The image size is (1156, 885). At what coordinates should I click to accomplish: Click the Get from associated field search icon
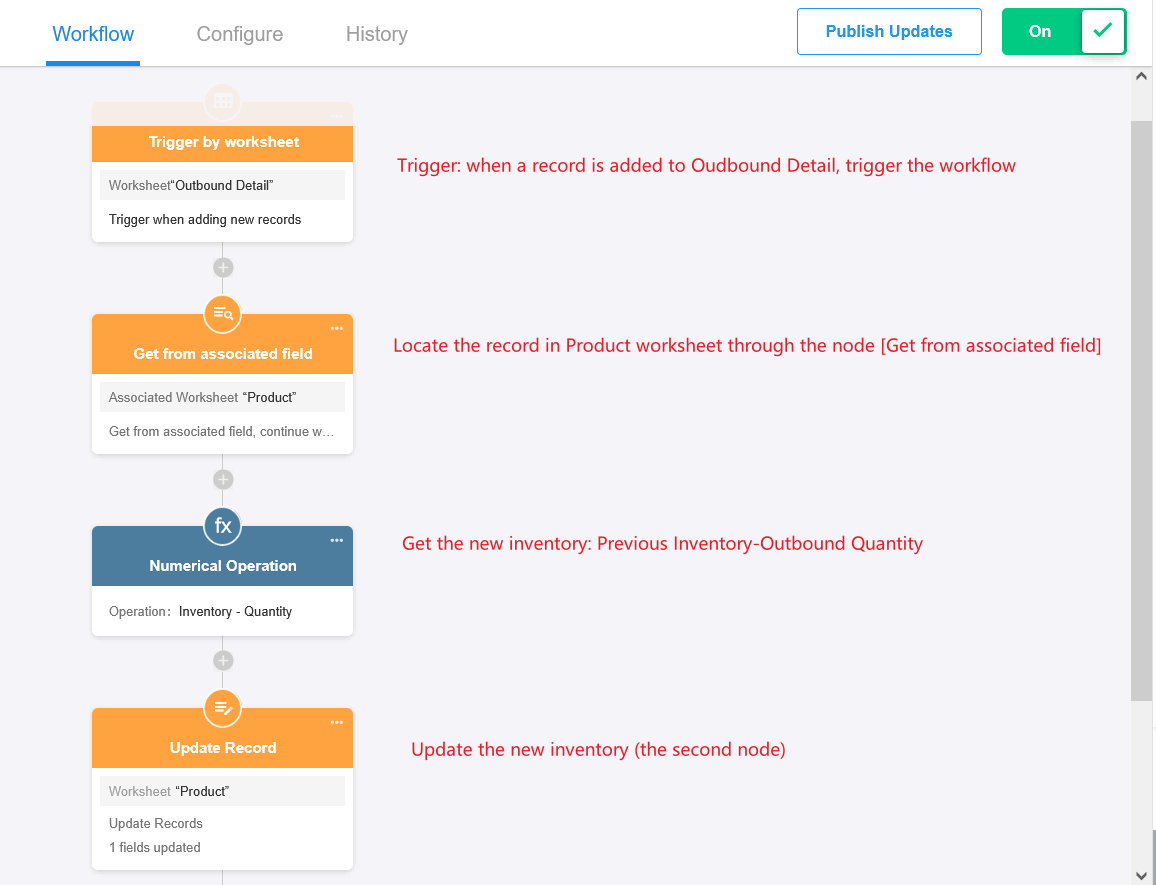(223, 313)
